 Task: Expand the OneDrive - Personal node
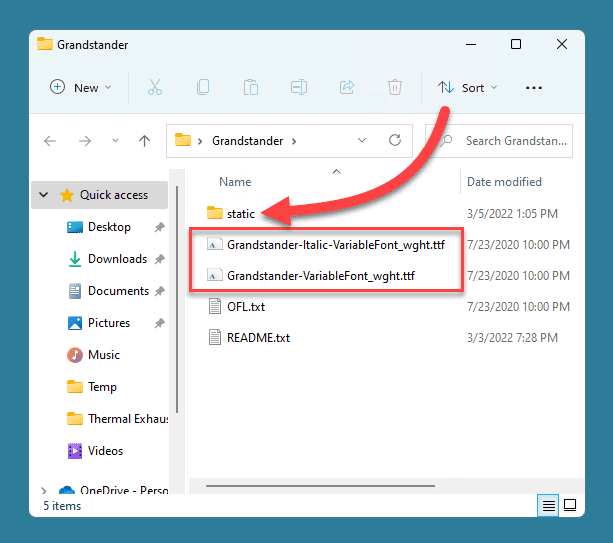(44, 490)
